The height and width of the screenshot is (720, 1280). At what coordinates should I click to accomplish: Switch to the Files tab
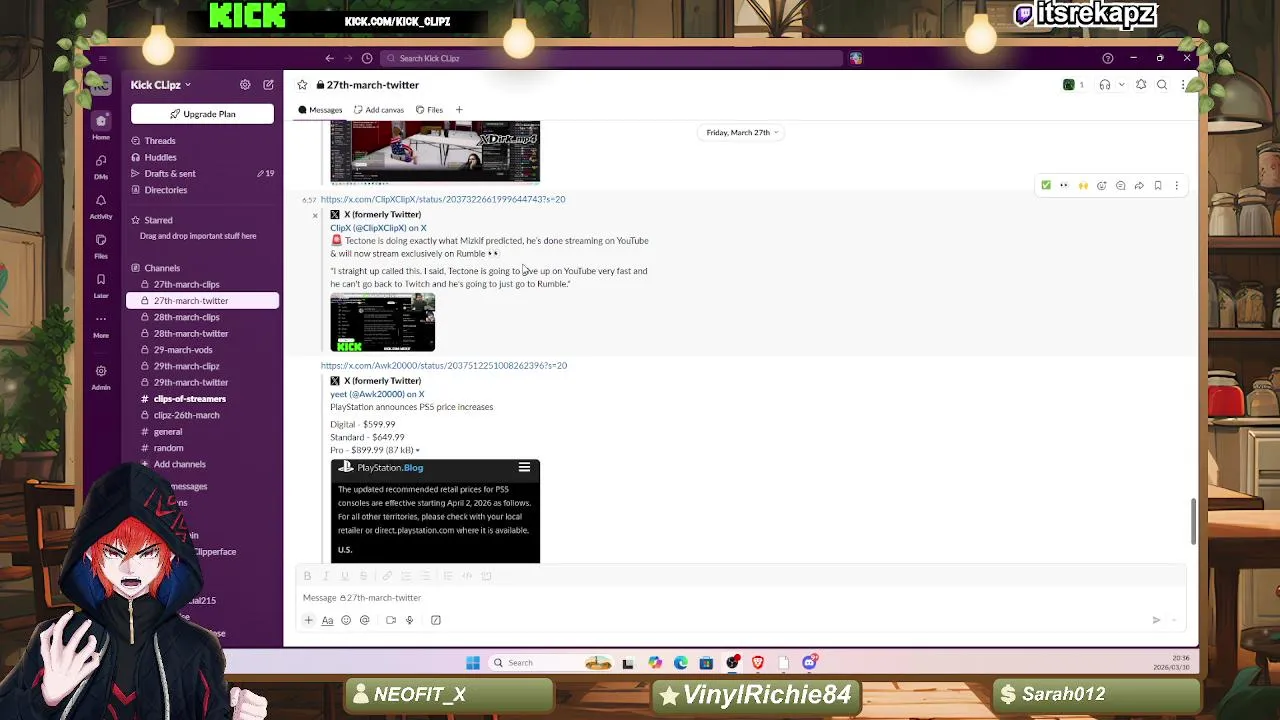pos(429,110)
